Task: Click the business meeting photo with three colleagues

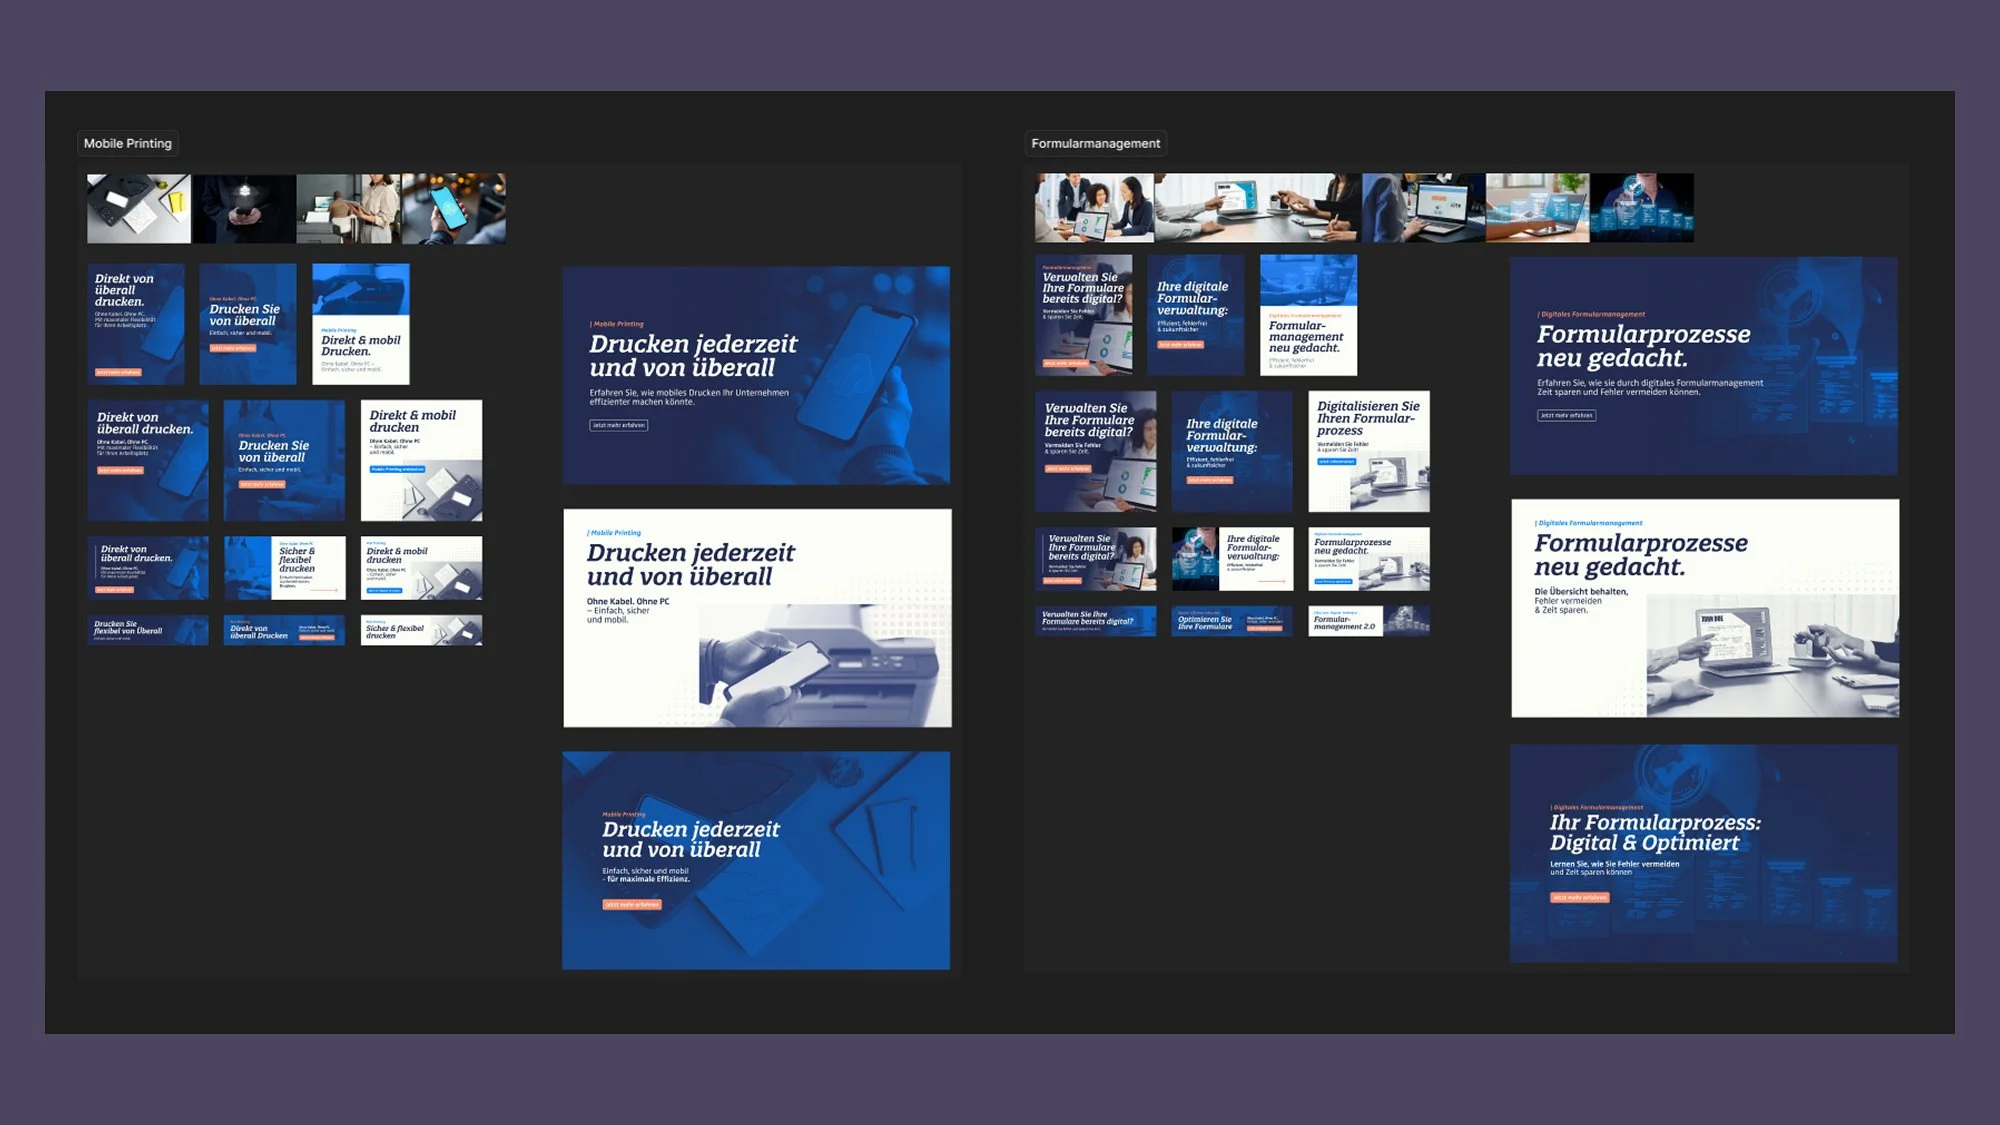Action: click(x=1094, y=208)
